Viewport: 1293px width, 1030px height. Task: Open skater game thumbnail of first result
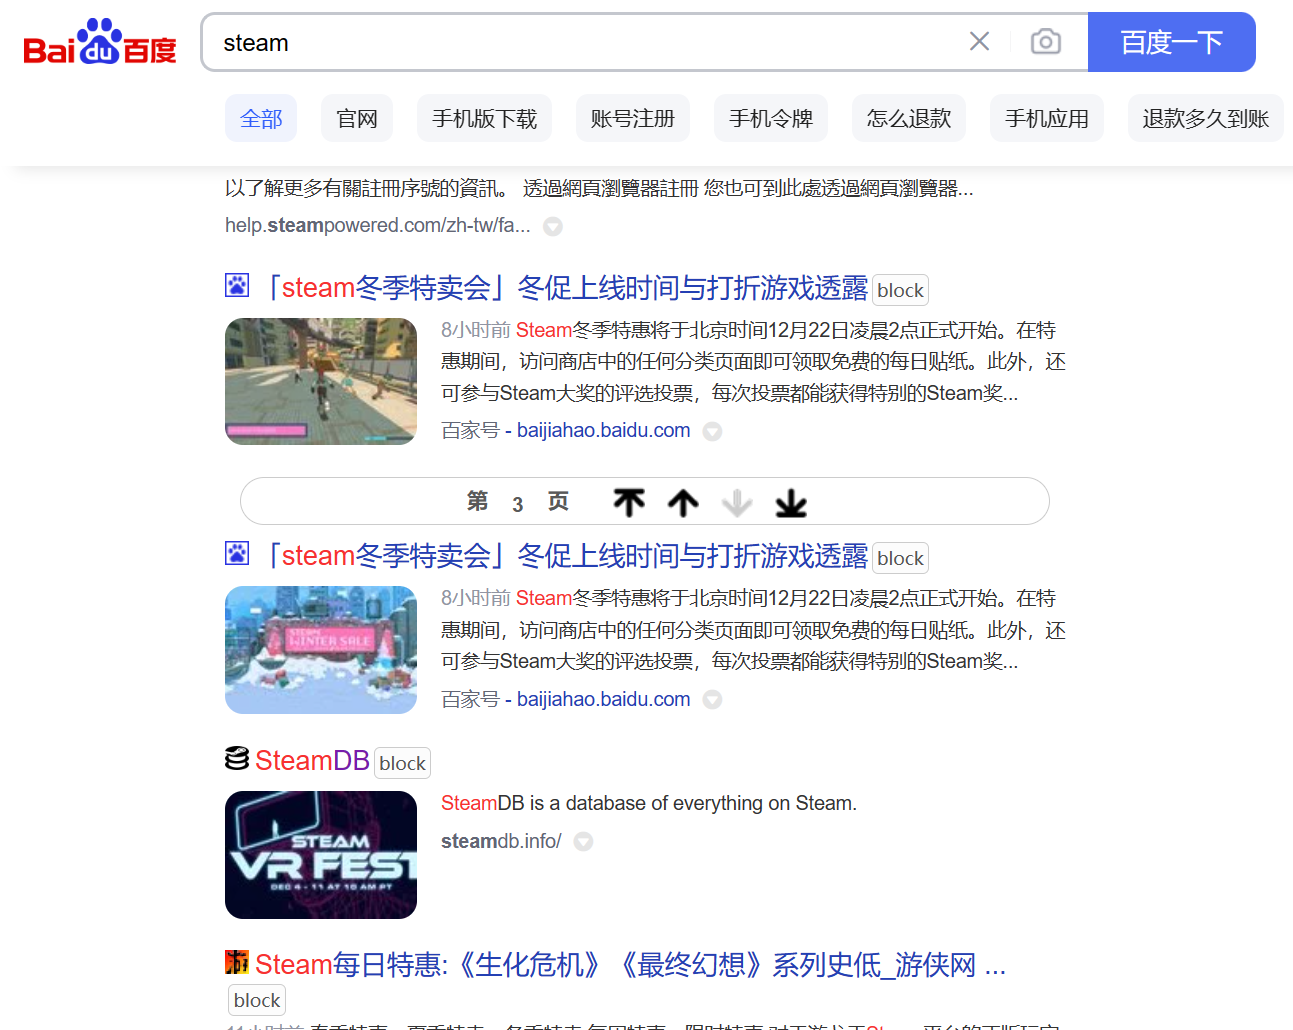pyautogui.click(x=321, y=381)
